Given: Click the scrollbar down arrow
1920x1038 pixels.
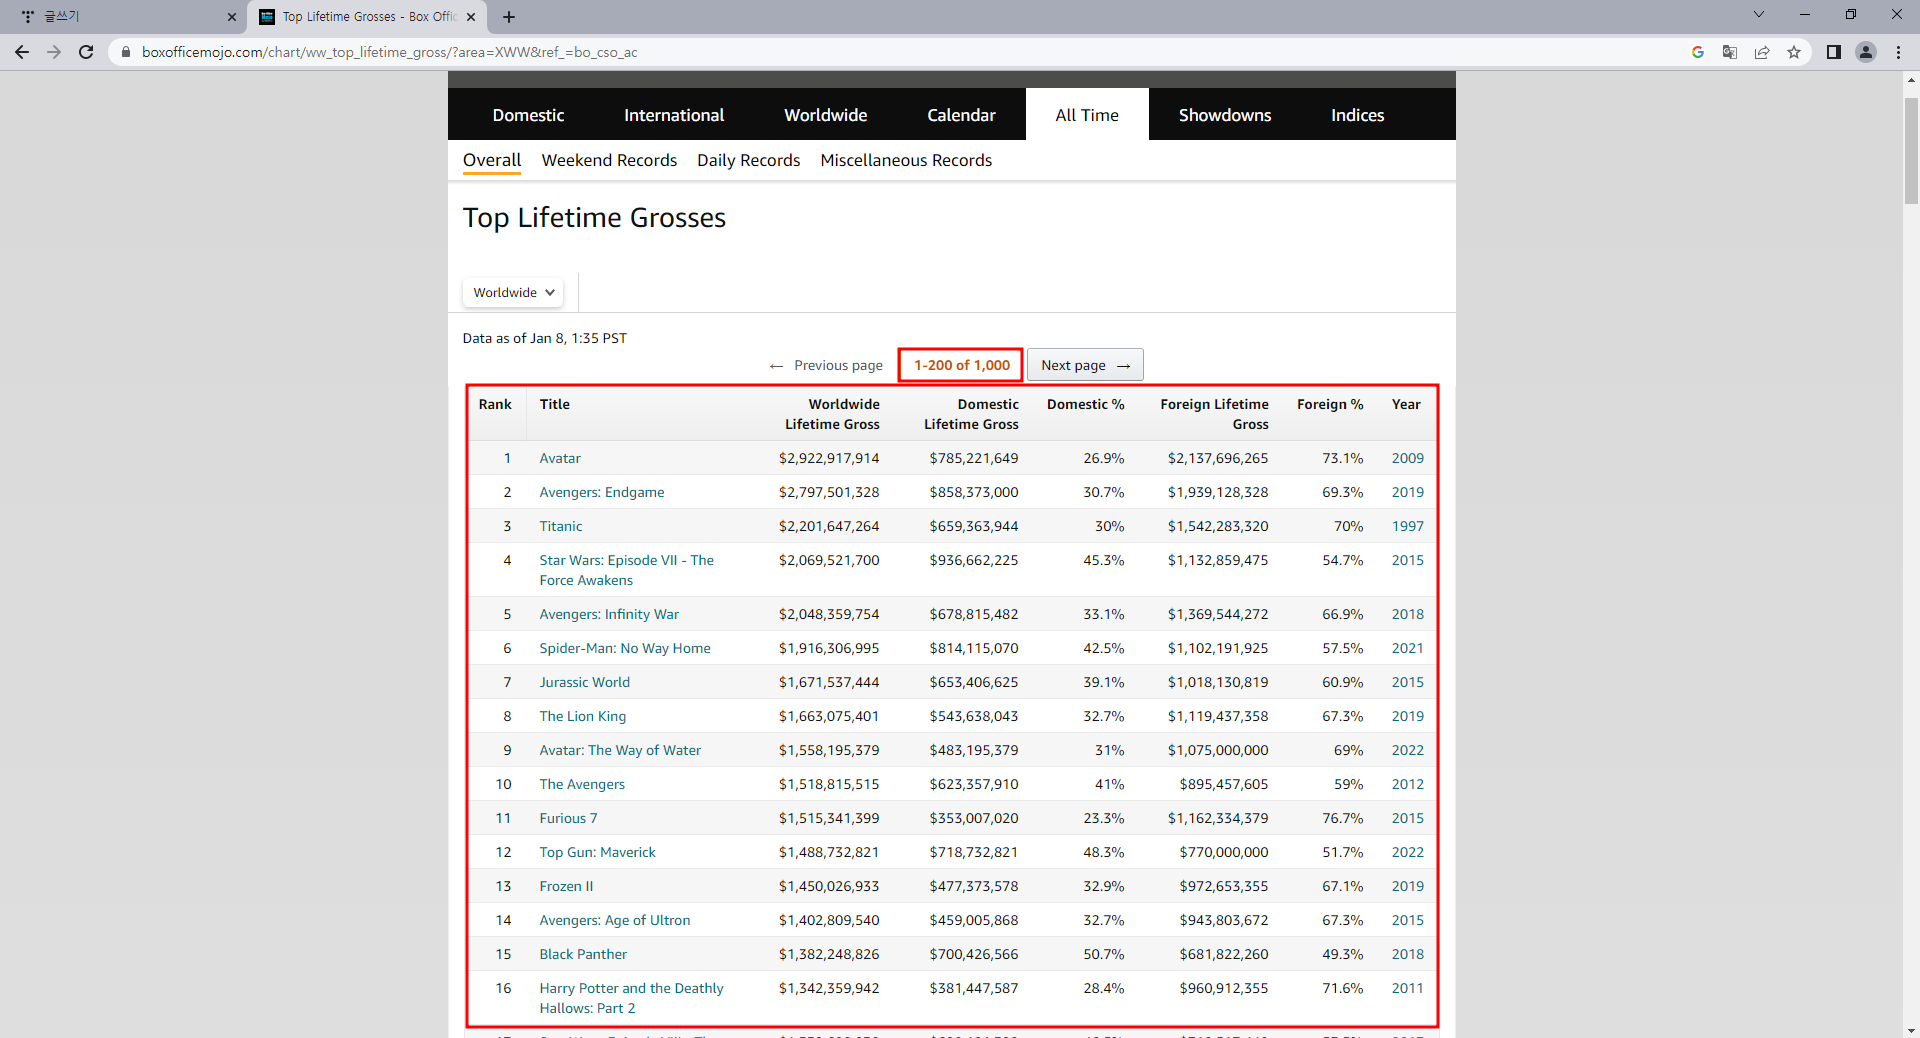Looking at the screenshot, I should [x=1911, y=1030].
